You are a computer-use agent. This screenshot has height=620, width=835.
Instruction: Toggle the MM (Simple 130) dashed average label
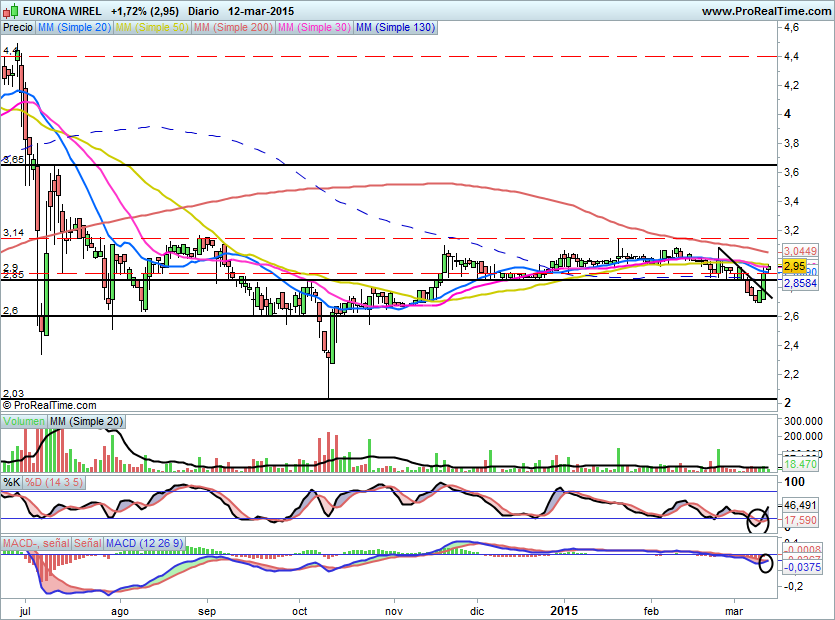coord(396,28)
